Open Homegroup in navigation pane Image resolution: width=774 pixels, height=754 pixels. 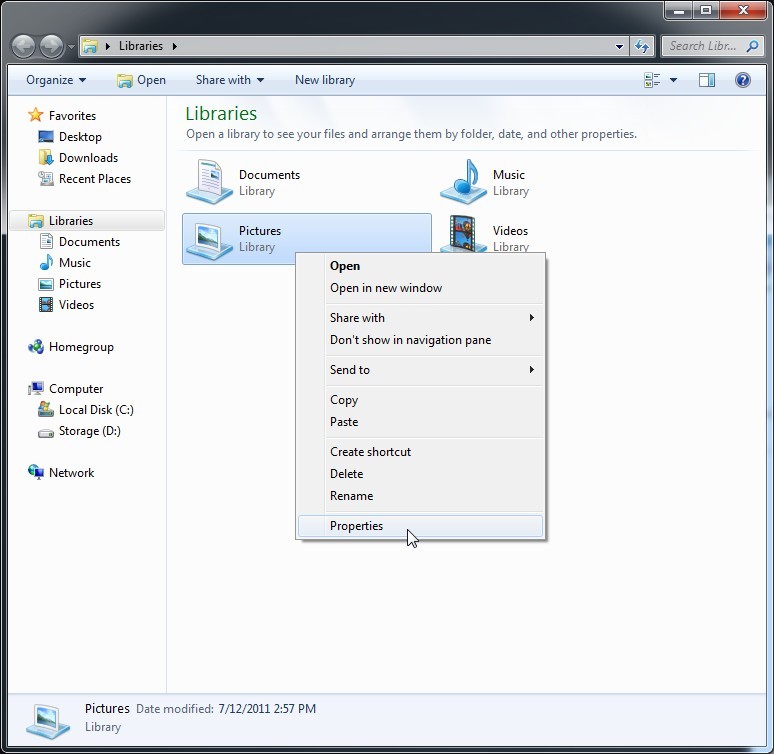(x=80, y=347)
